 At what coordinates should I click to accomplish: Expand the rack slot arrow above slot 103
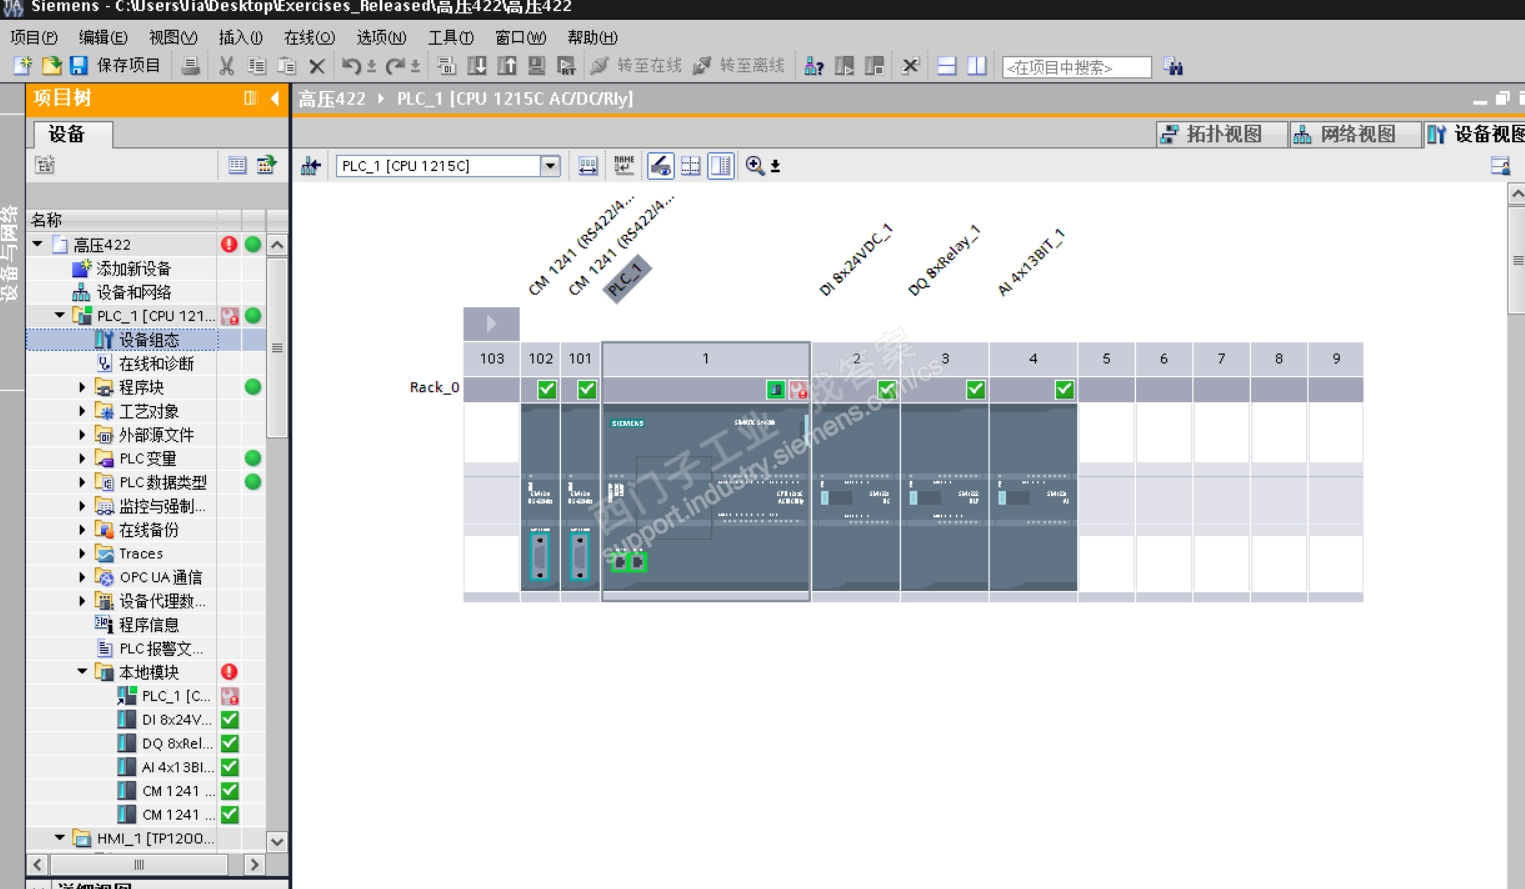[x=491, y=323]
